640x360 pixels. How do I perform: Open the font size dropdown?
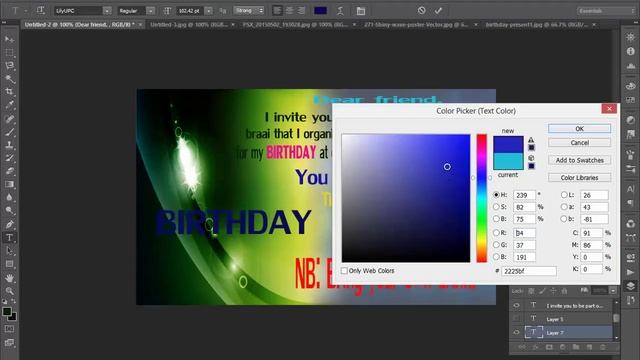209,11
